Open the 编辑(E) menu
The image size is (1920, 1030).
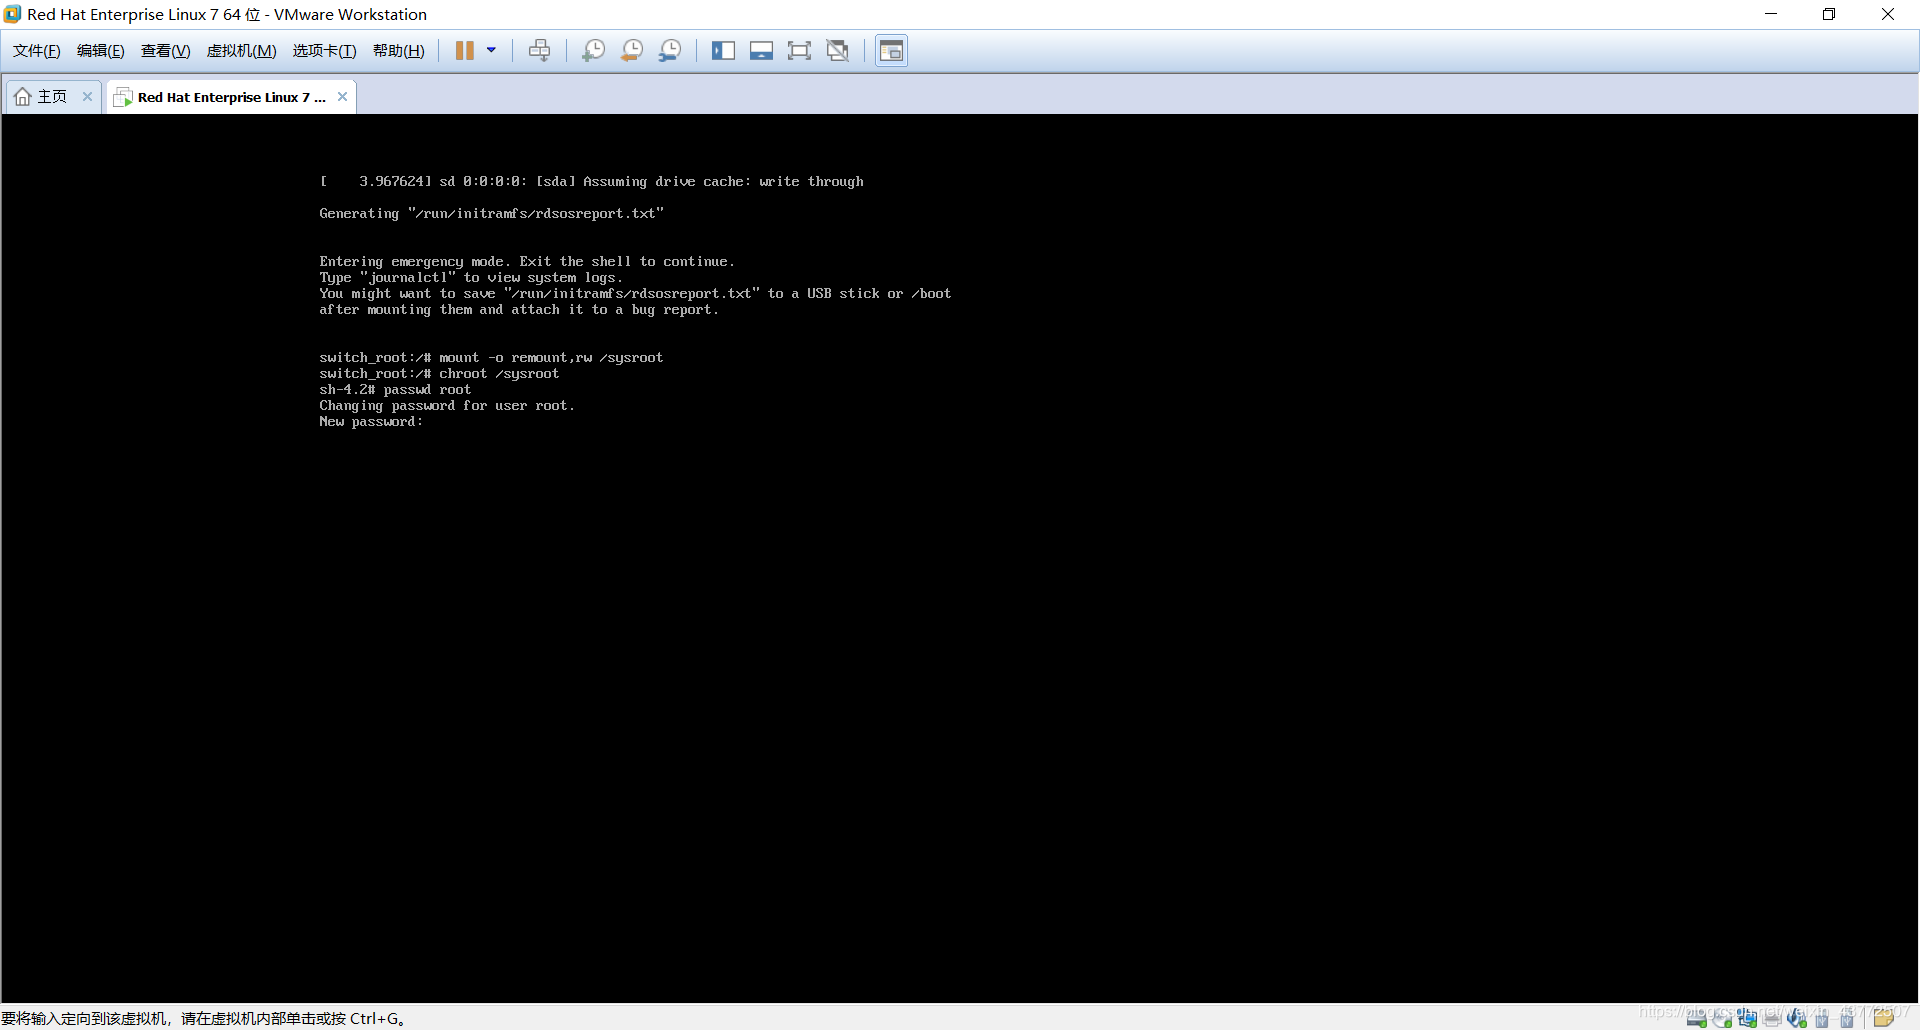(101, 51)
